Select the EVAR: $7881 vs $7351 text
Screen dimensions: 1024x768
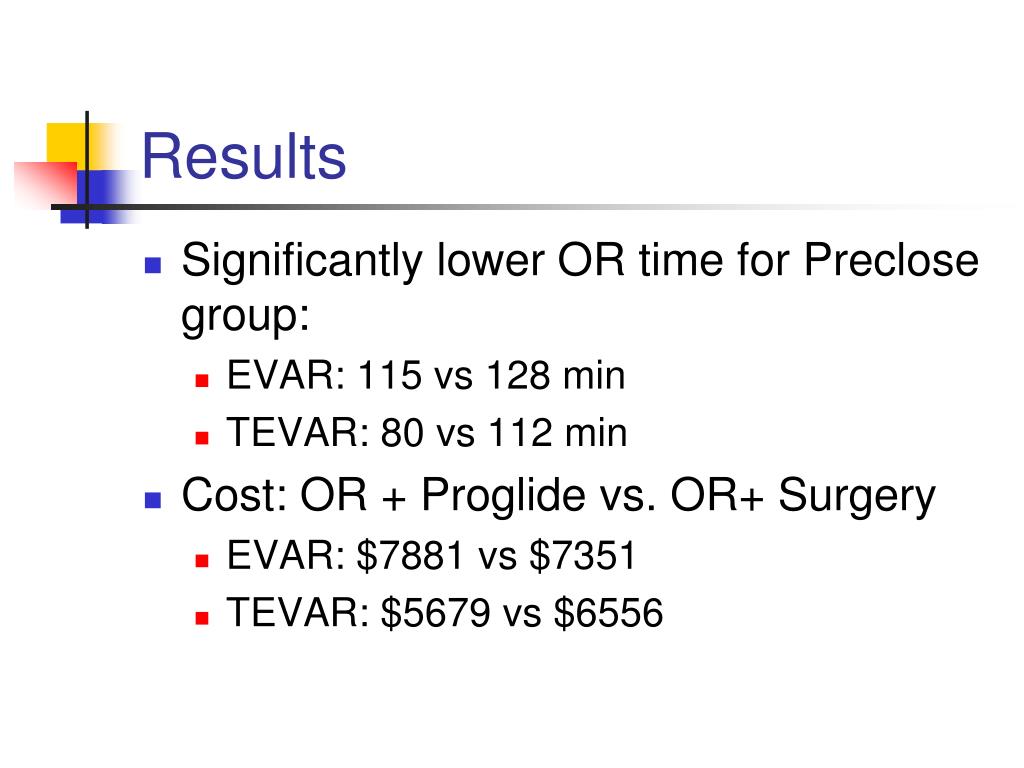431,556
